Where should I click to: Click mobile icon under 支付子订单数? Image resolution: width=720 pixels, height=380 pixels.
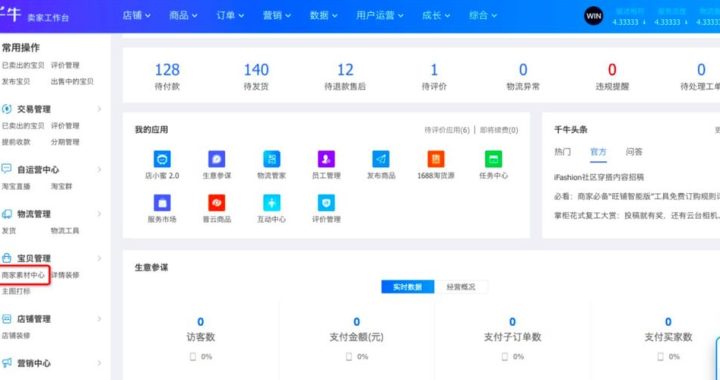pos(505,357)
